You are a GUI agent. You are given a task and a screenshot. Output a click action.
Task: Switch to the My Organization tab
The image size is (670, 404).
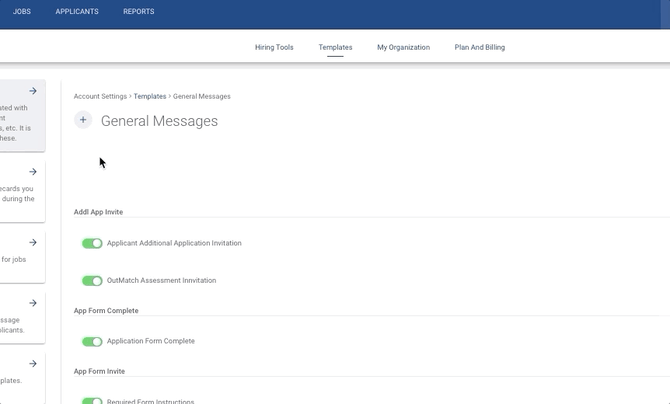(403, 47)
